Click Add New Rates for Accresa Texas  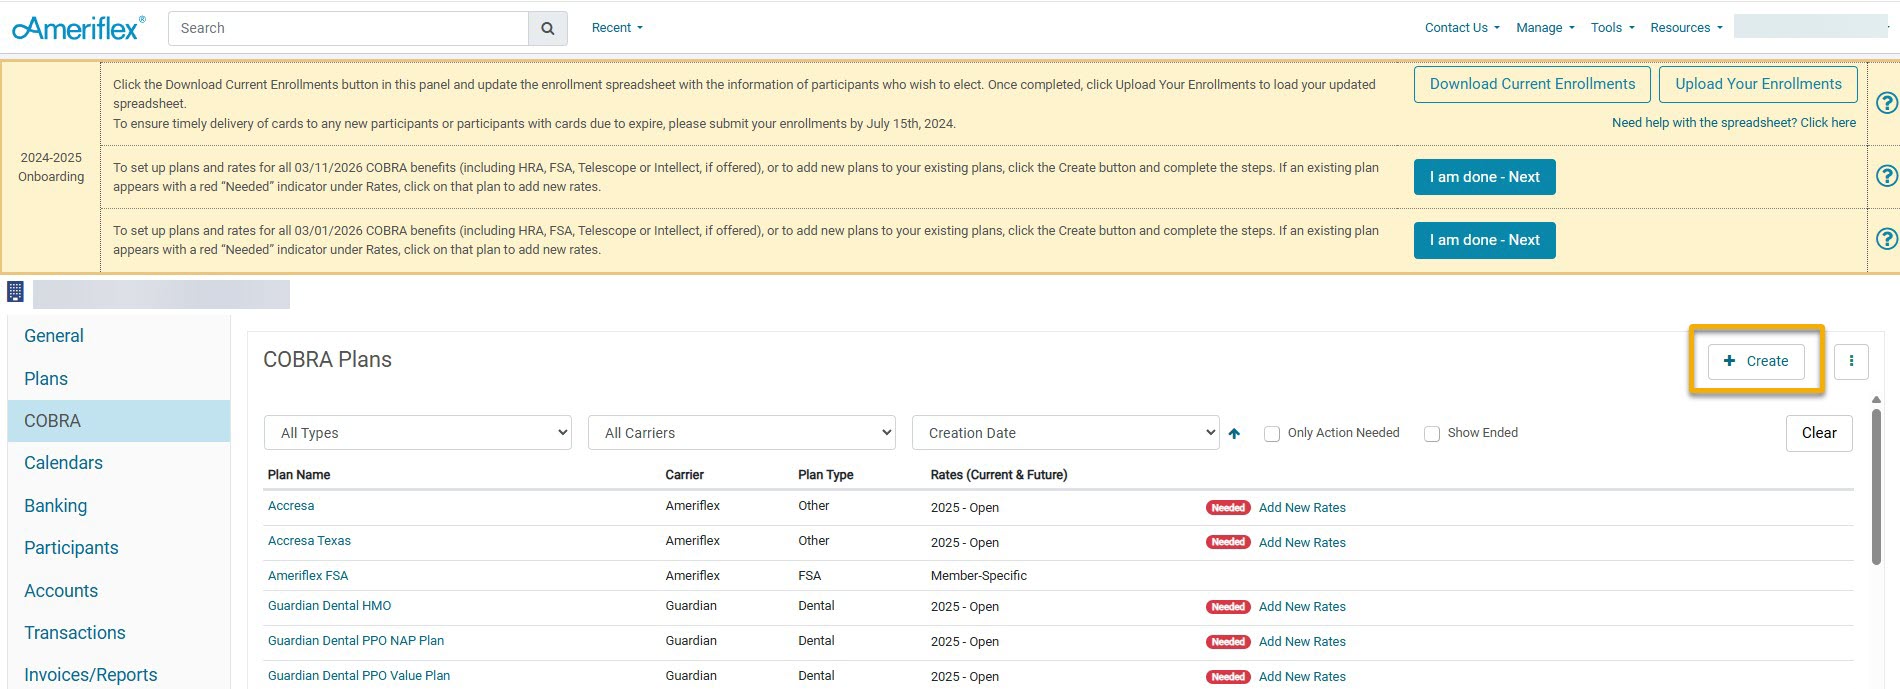(1302, 543)
